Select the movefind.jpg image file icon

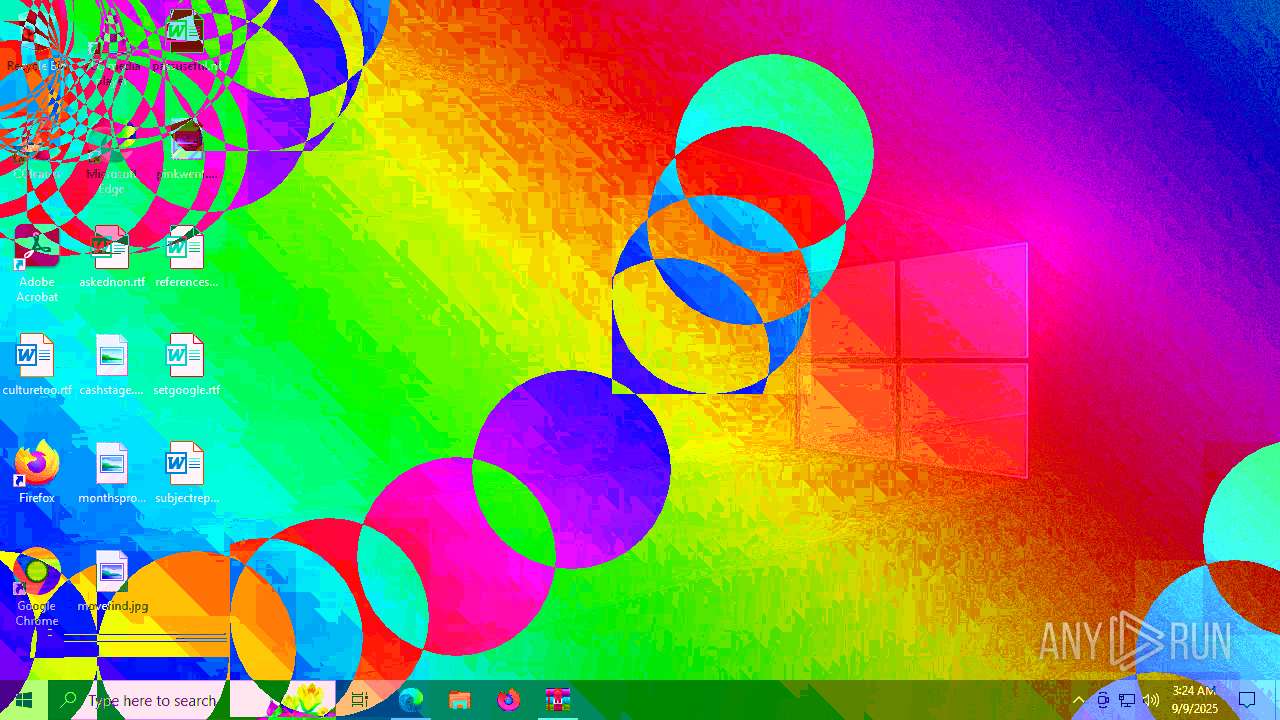[111, 580]
